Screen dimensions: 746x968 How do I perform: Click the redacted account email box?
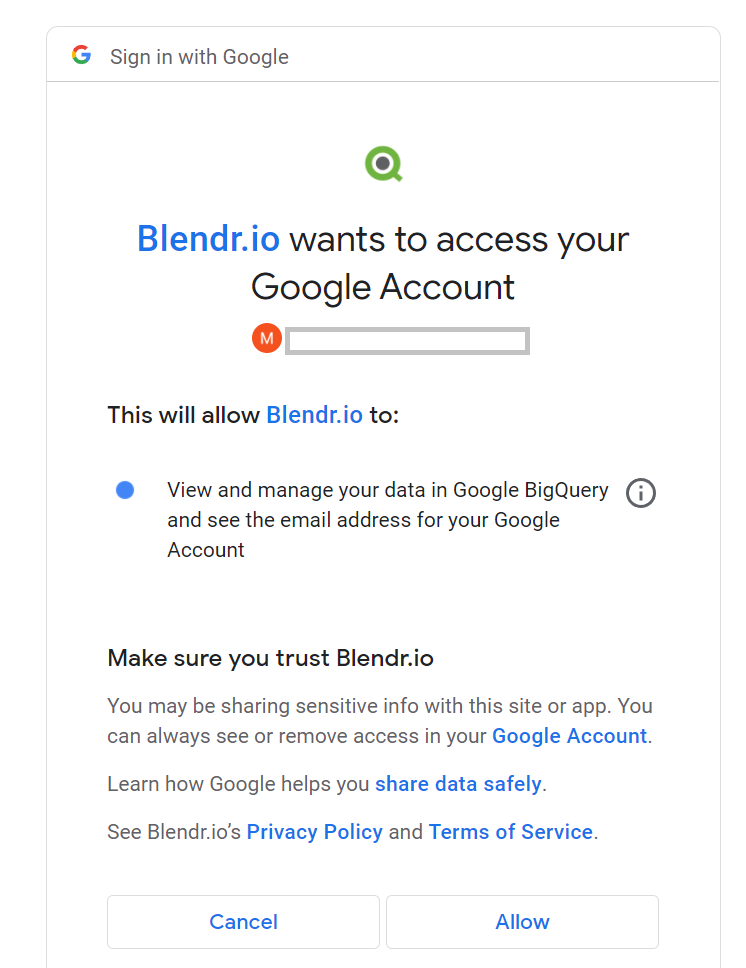click(x=407, y=341)
